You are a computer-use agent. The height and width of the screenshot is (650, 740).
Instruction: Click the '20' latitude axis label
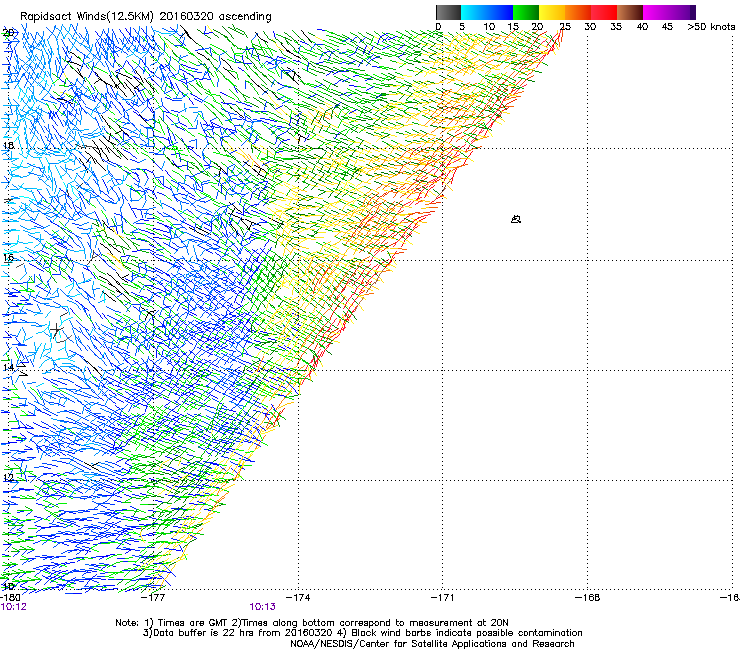coord(8,33)
